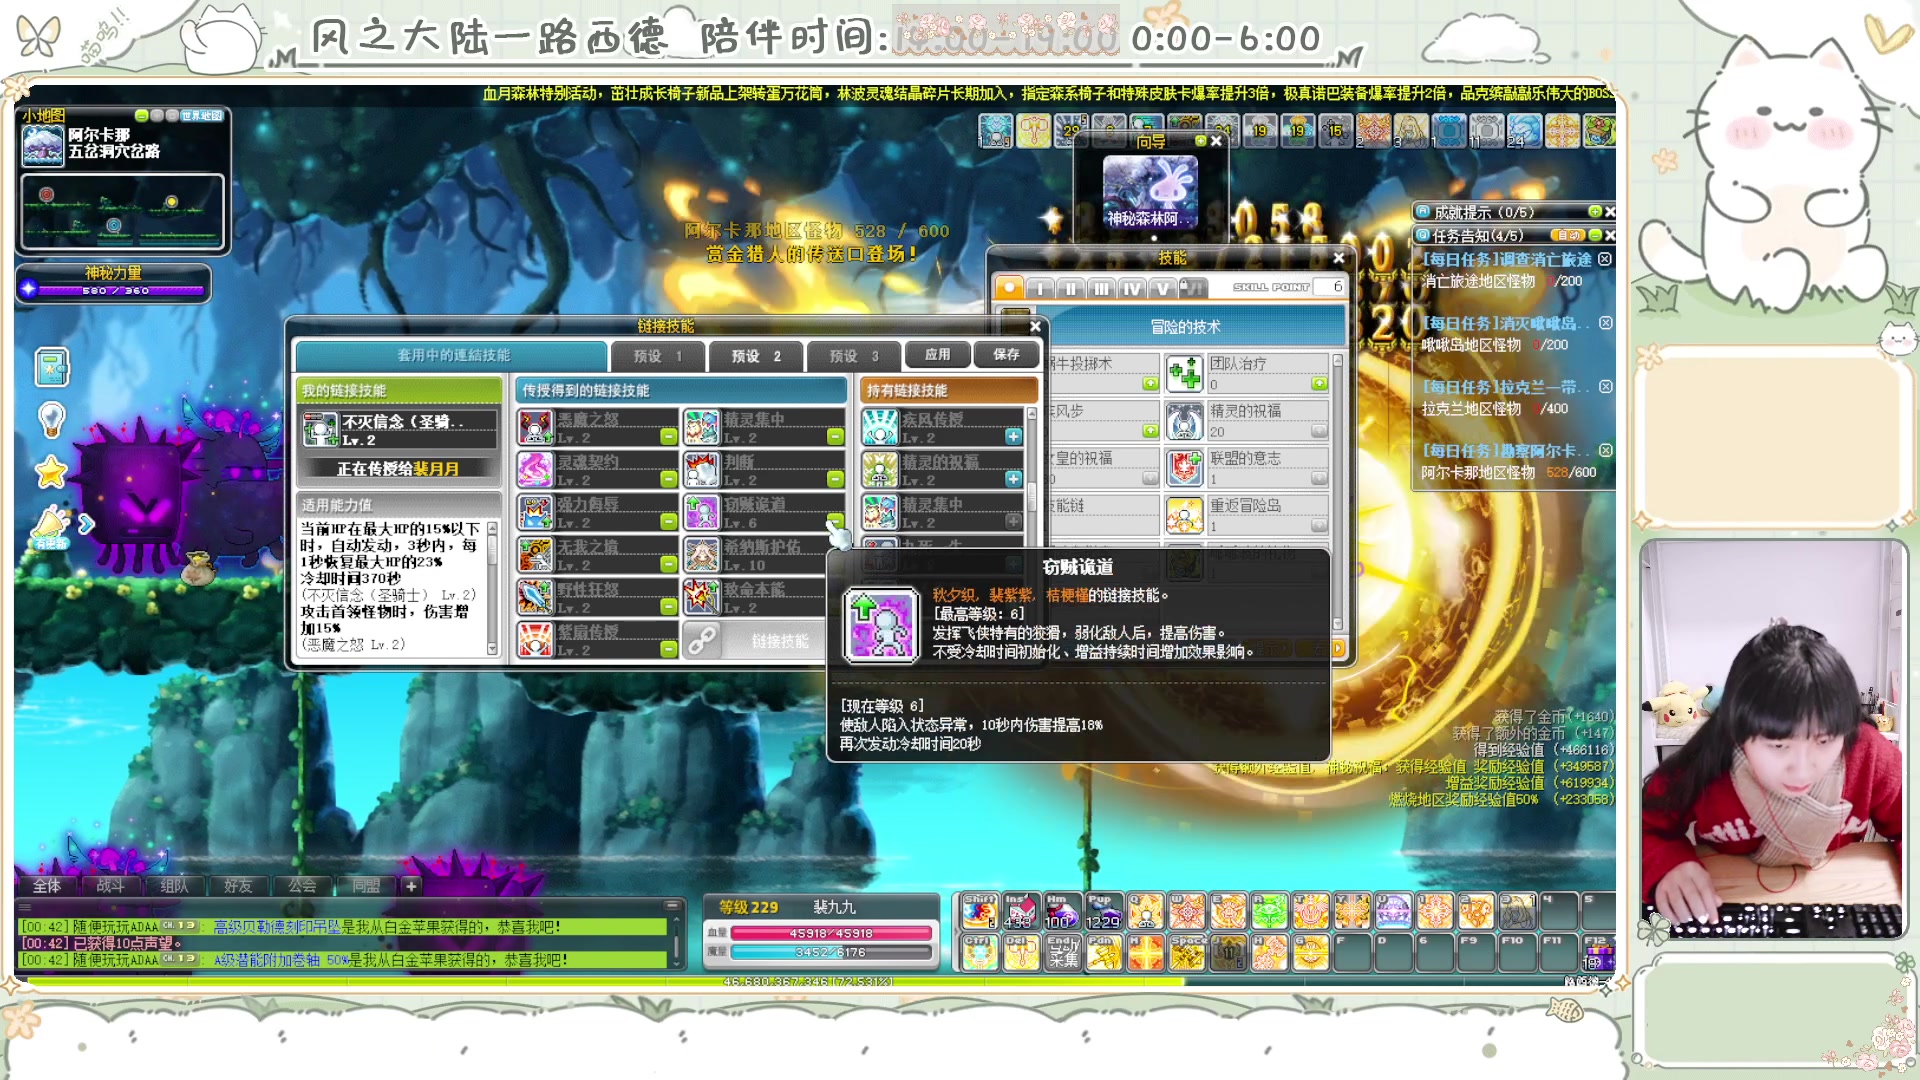Open the 套用中的連結技能 tab
The image size is (1920, 1080).
[452, 356]
